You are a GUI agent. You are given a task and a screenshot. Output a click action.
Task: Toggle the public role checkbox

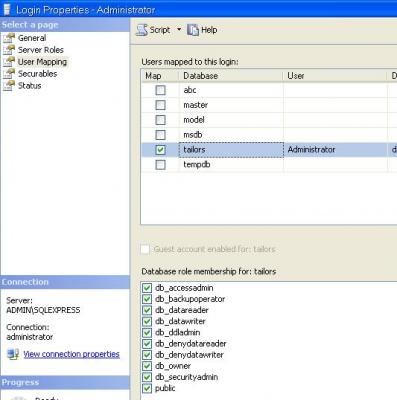point(147,388)
